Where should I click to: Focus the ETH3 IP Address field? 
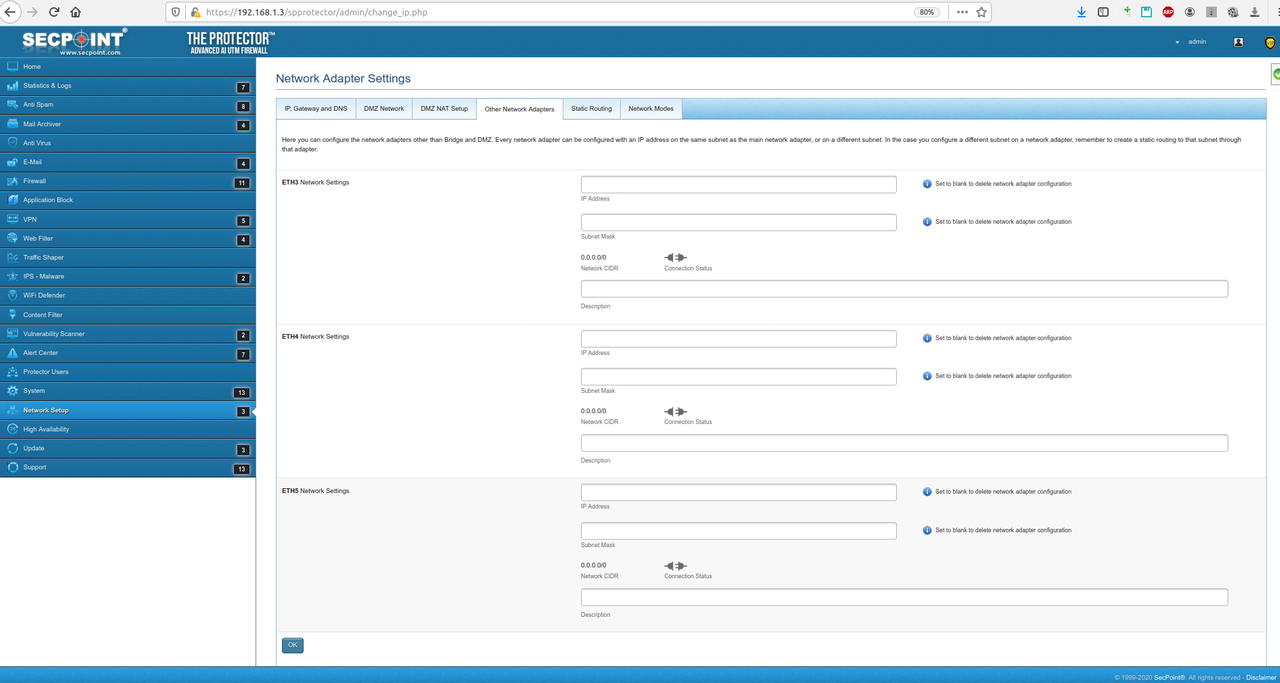(x=738, y=184)
